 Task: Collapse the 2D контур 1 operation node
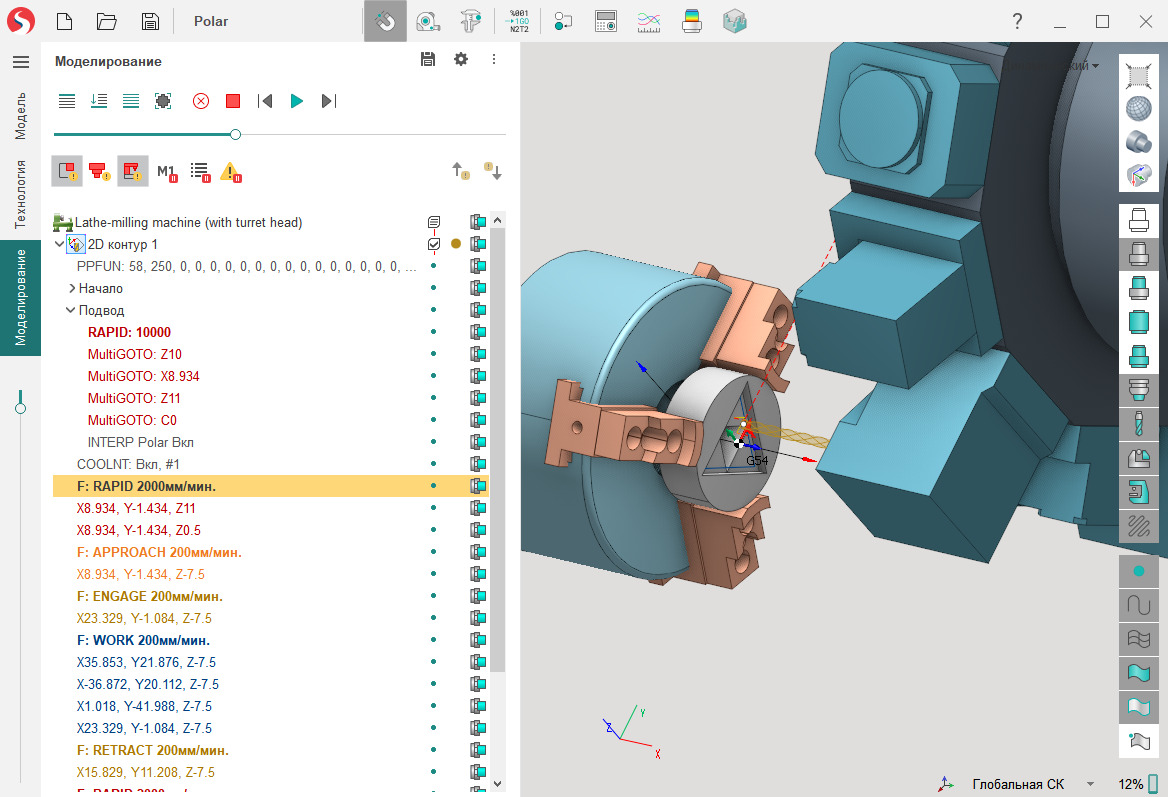59,244
